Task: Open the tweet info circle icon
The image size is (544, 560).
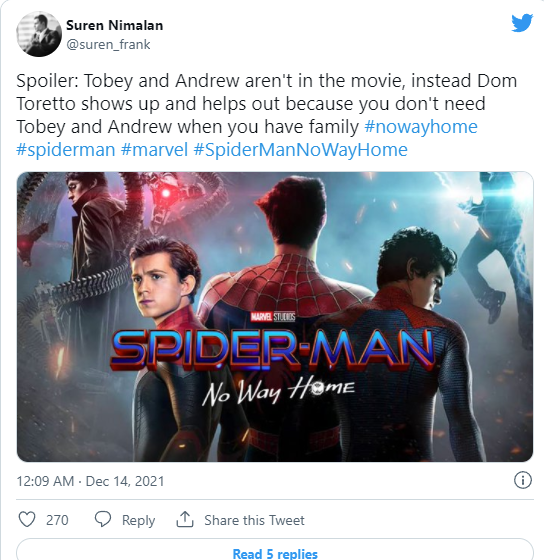Action: point(523,480)
